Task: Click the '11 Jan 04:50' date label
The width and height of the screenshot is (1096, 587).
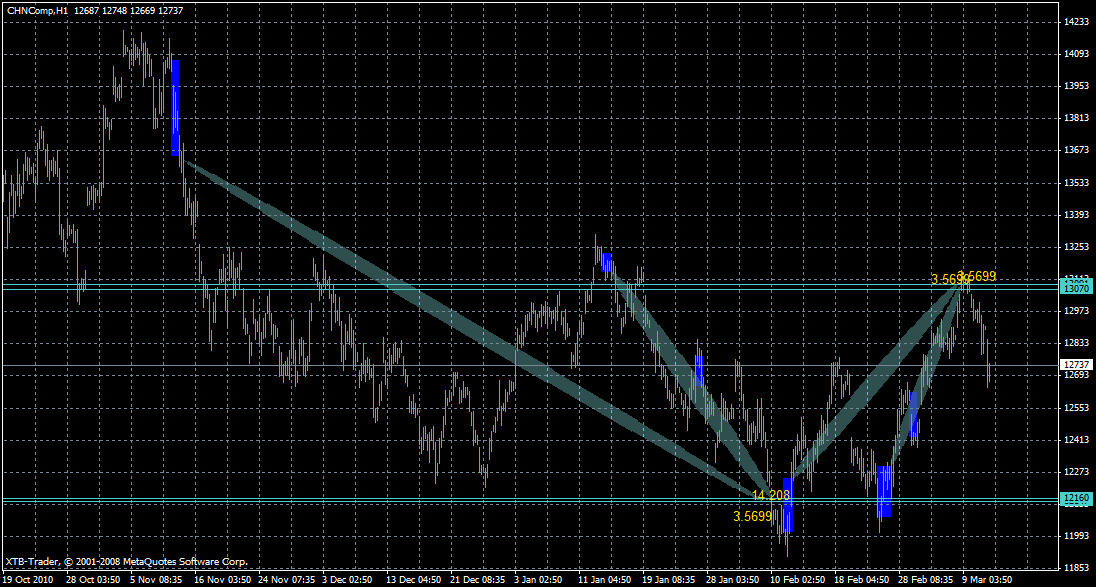Action: coord(605,580)
